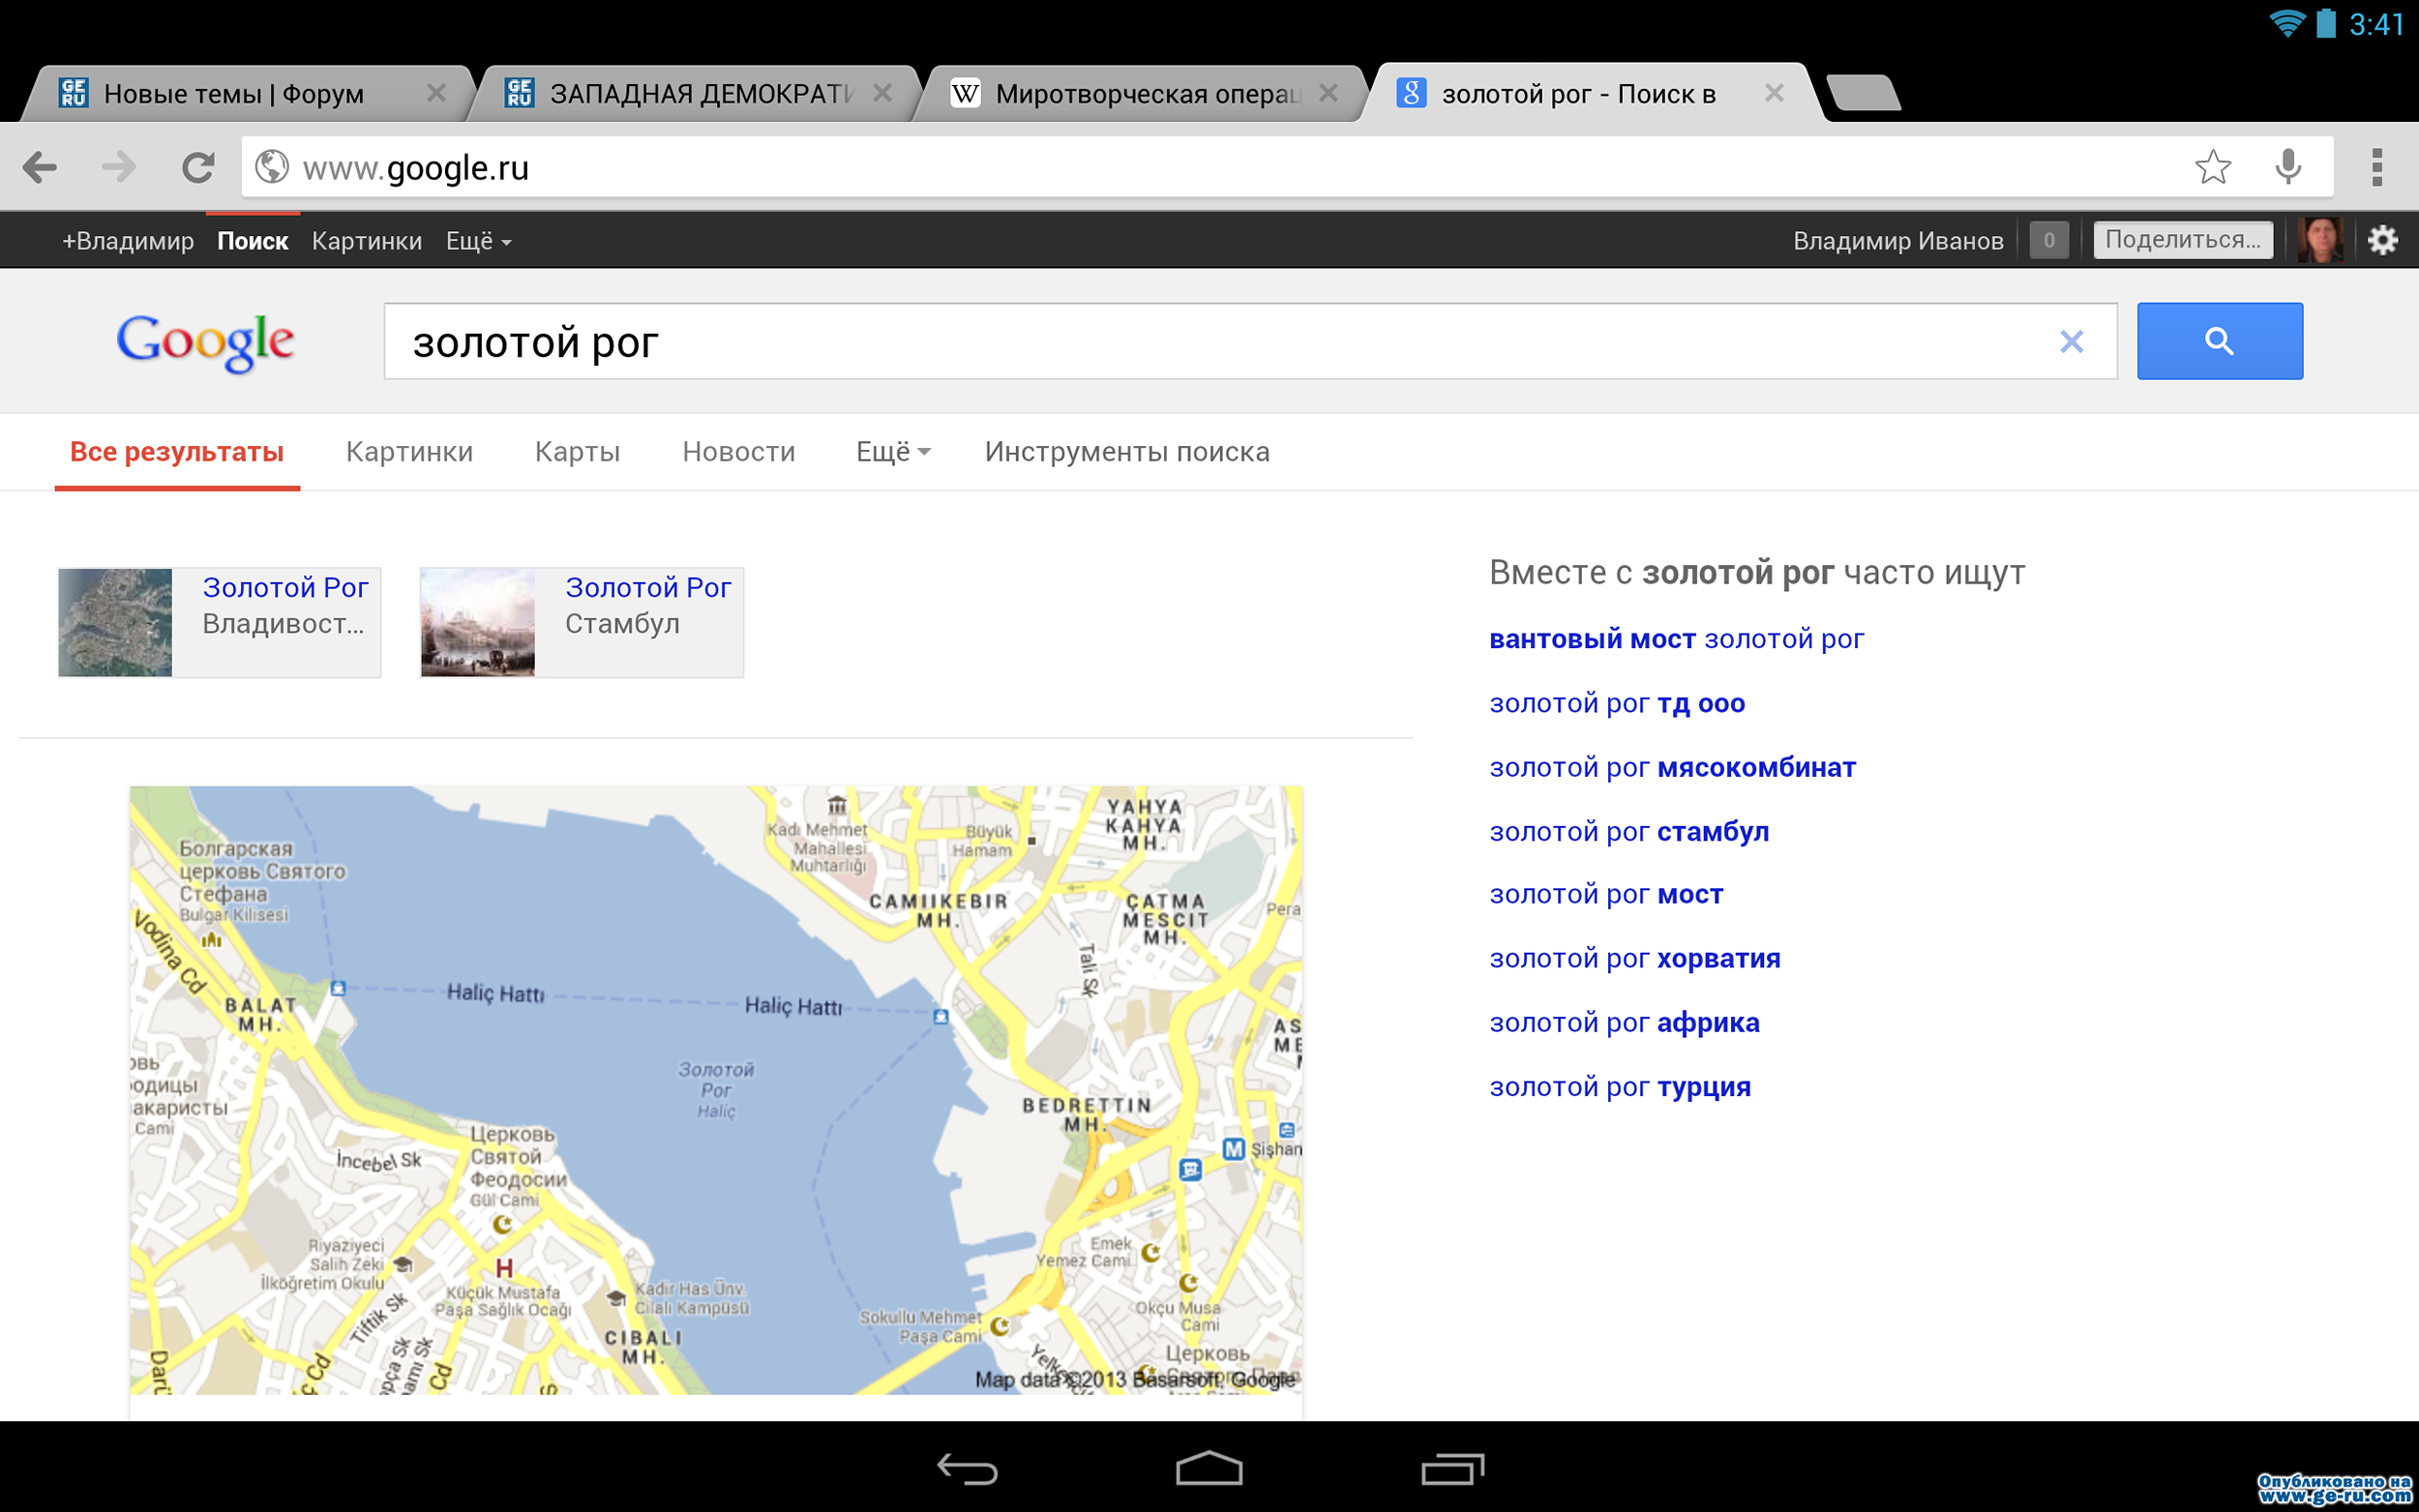This screenshot has height=1512, width=2419.
Task: Expand the Ещё dropdown under the search box
Action: point(893,452)
